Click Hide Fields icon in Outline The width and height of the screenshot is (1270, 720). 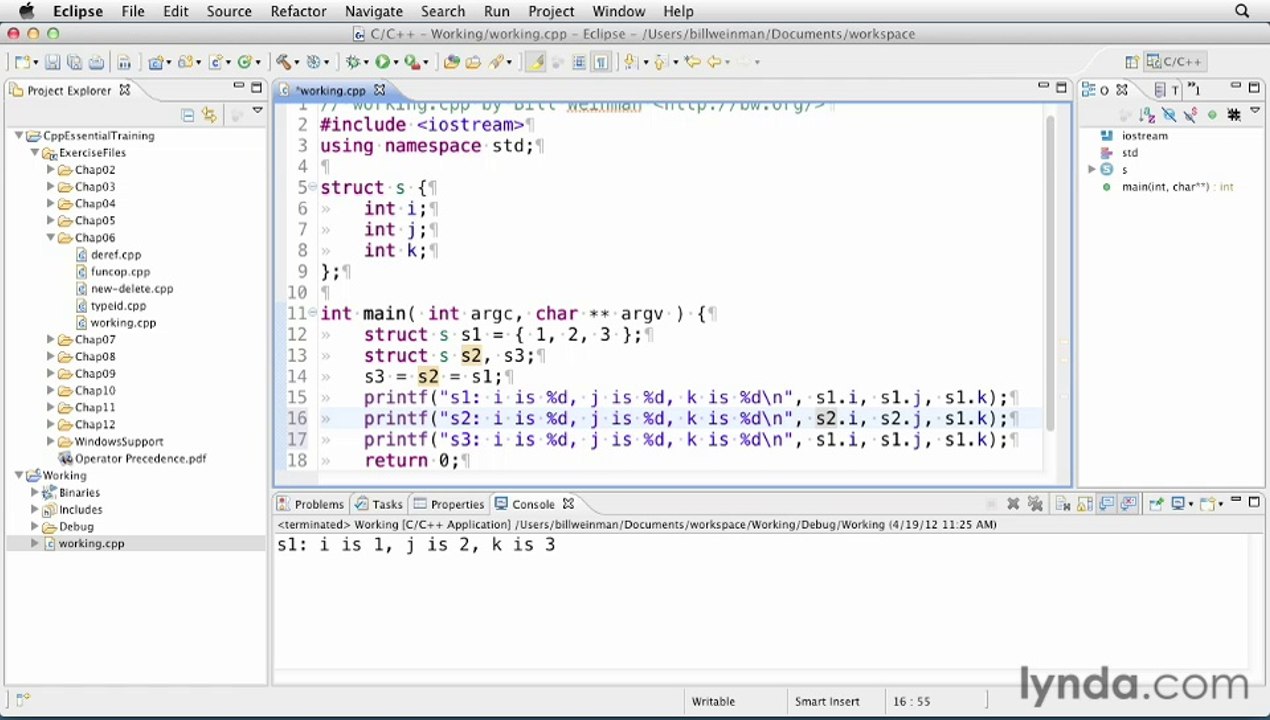[x=1168, y=115]
